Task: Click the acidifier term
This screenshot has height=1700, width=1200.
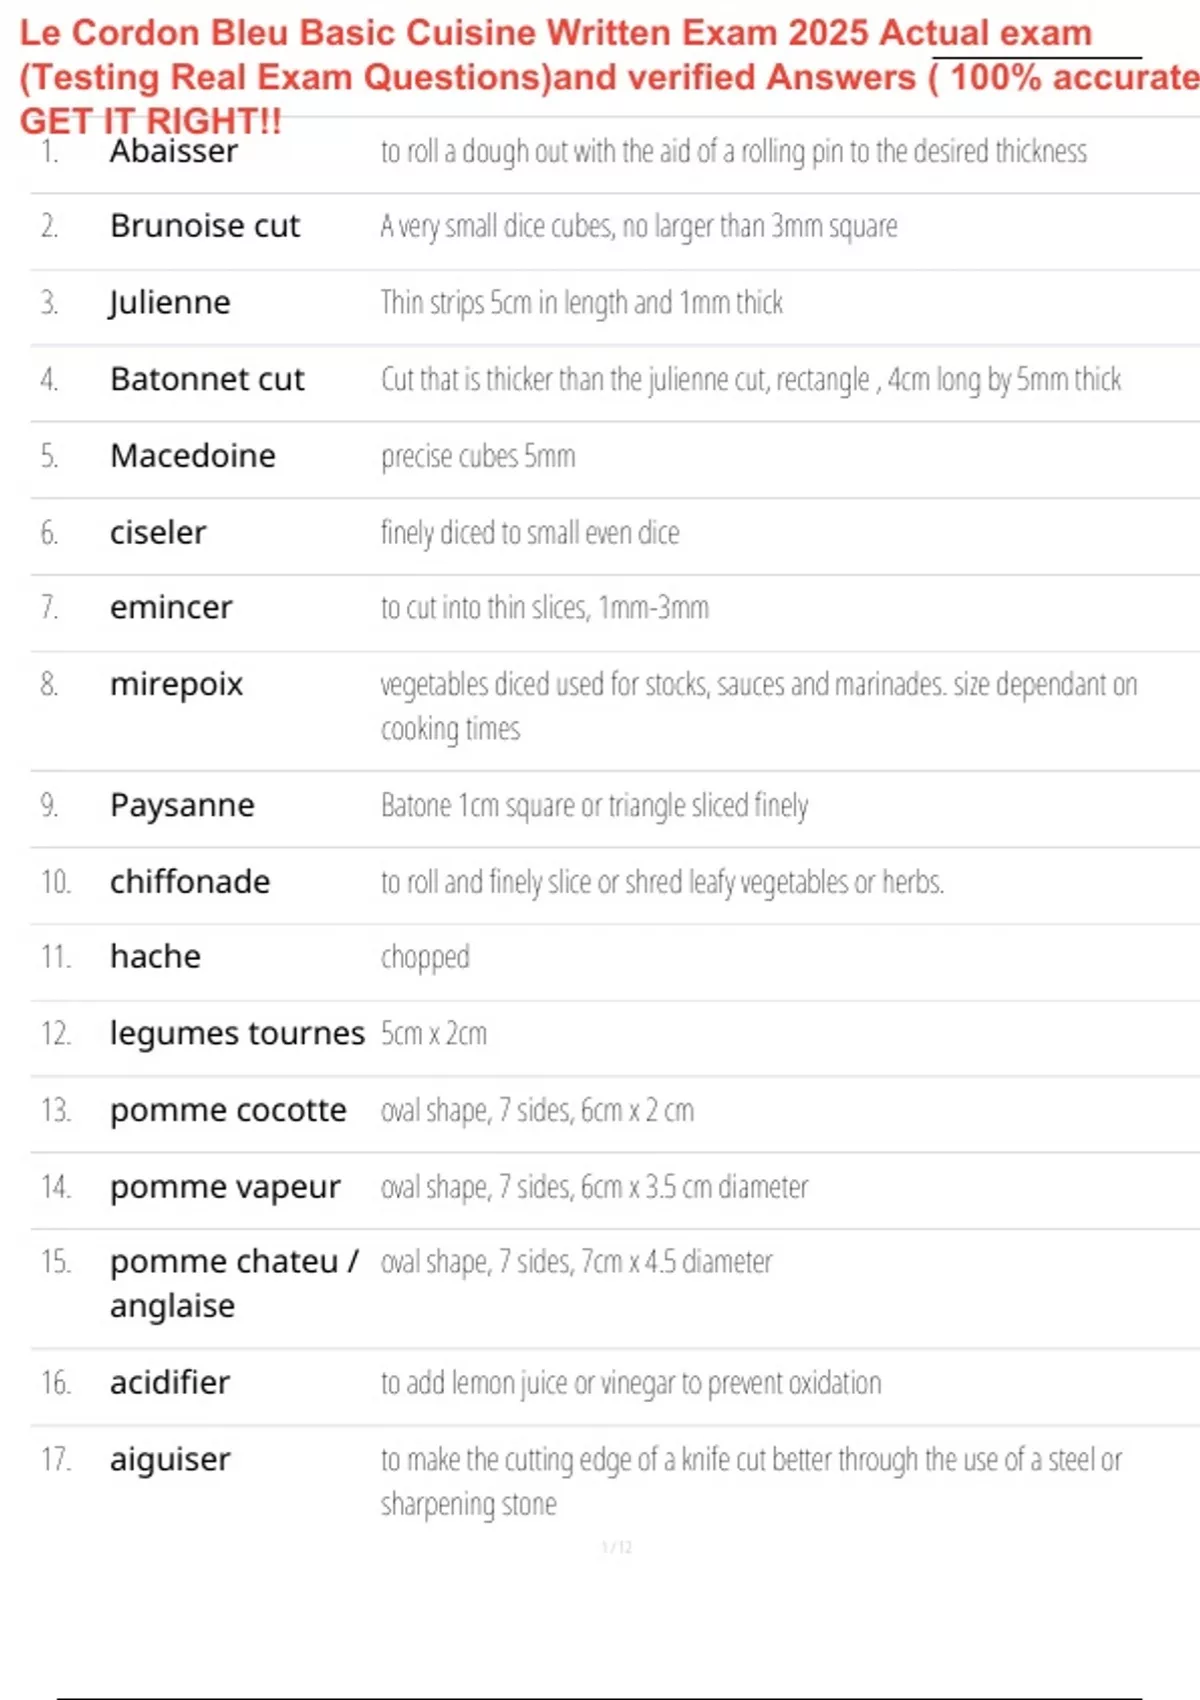Action: click(170, 1382)
